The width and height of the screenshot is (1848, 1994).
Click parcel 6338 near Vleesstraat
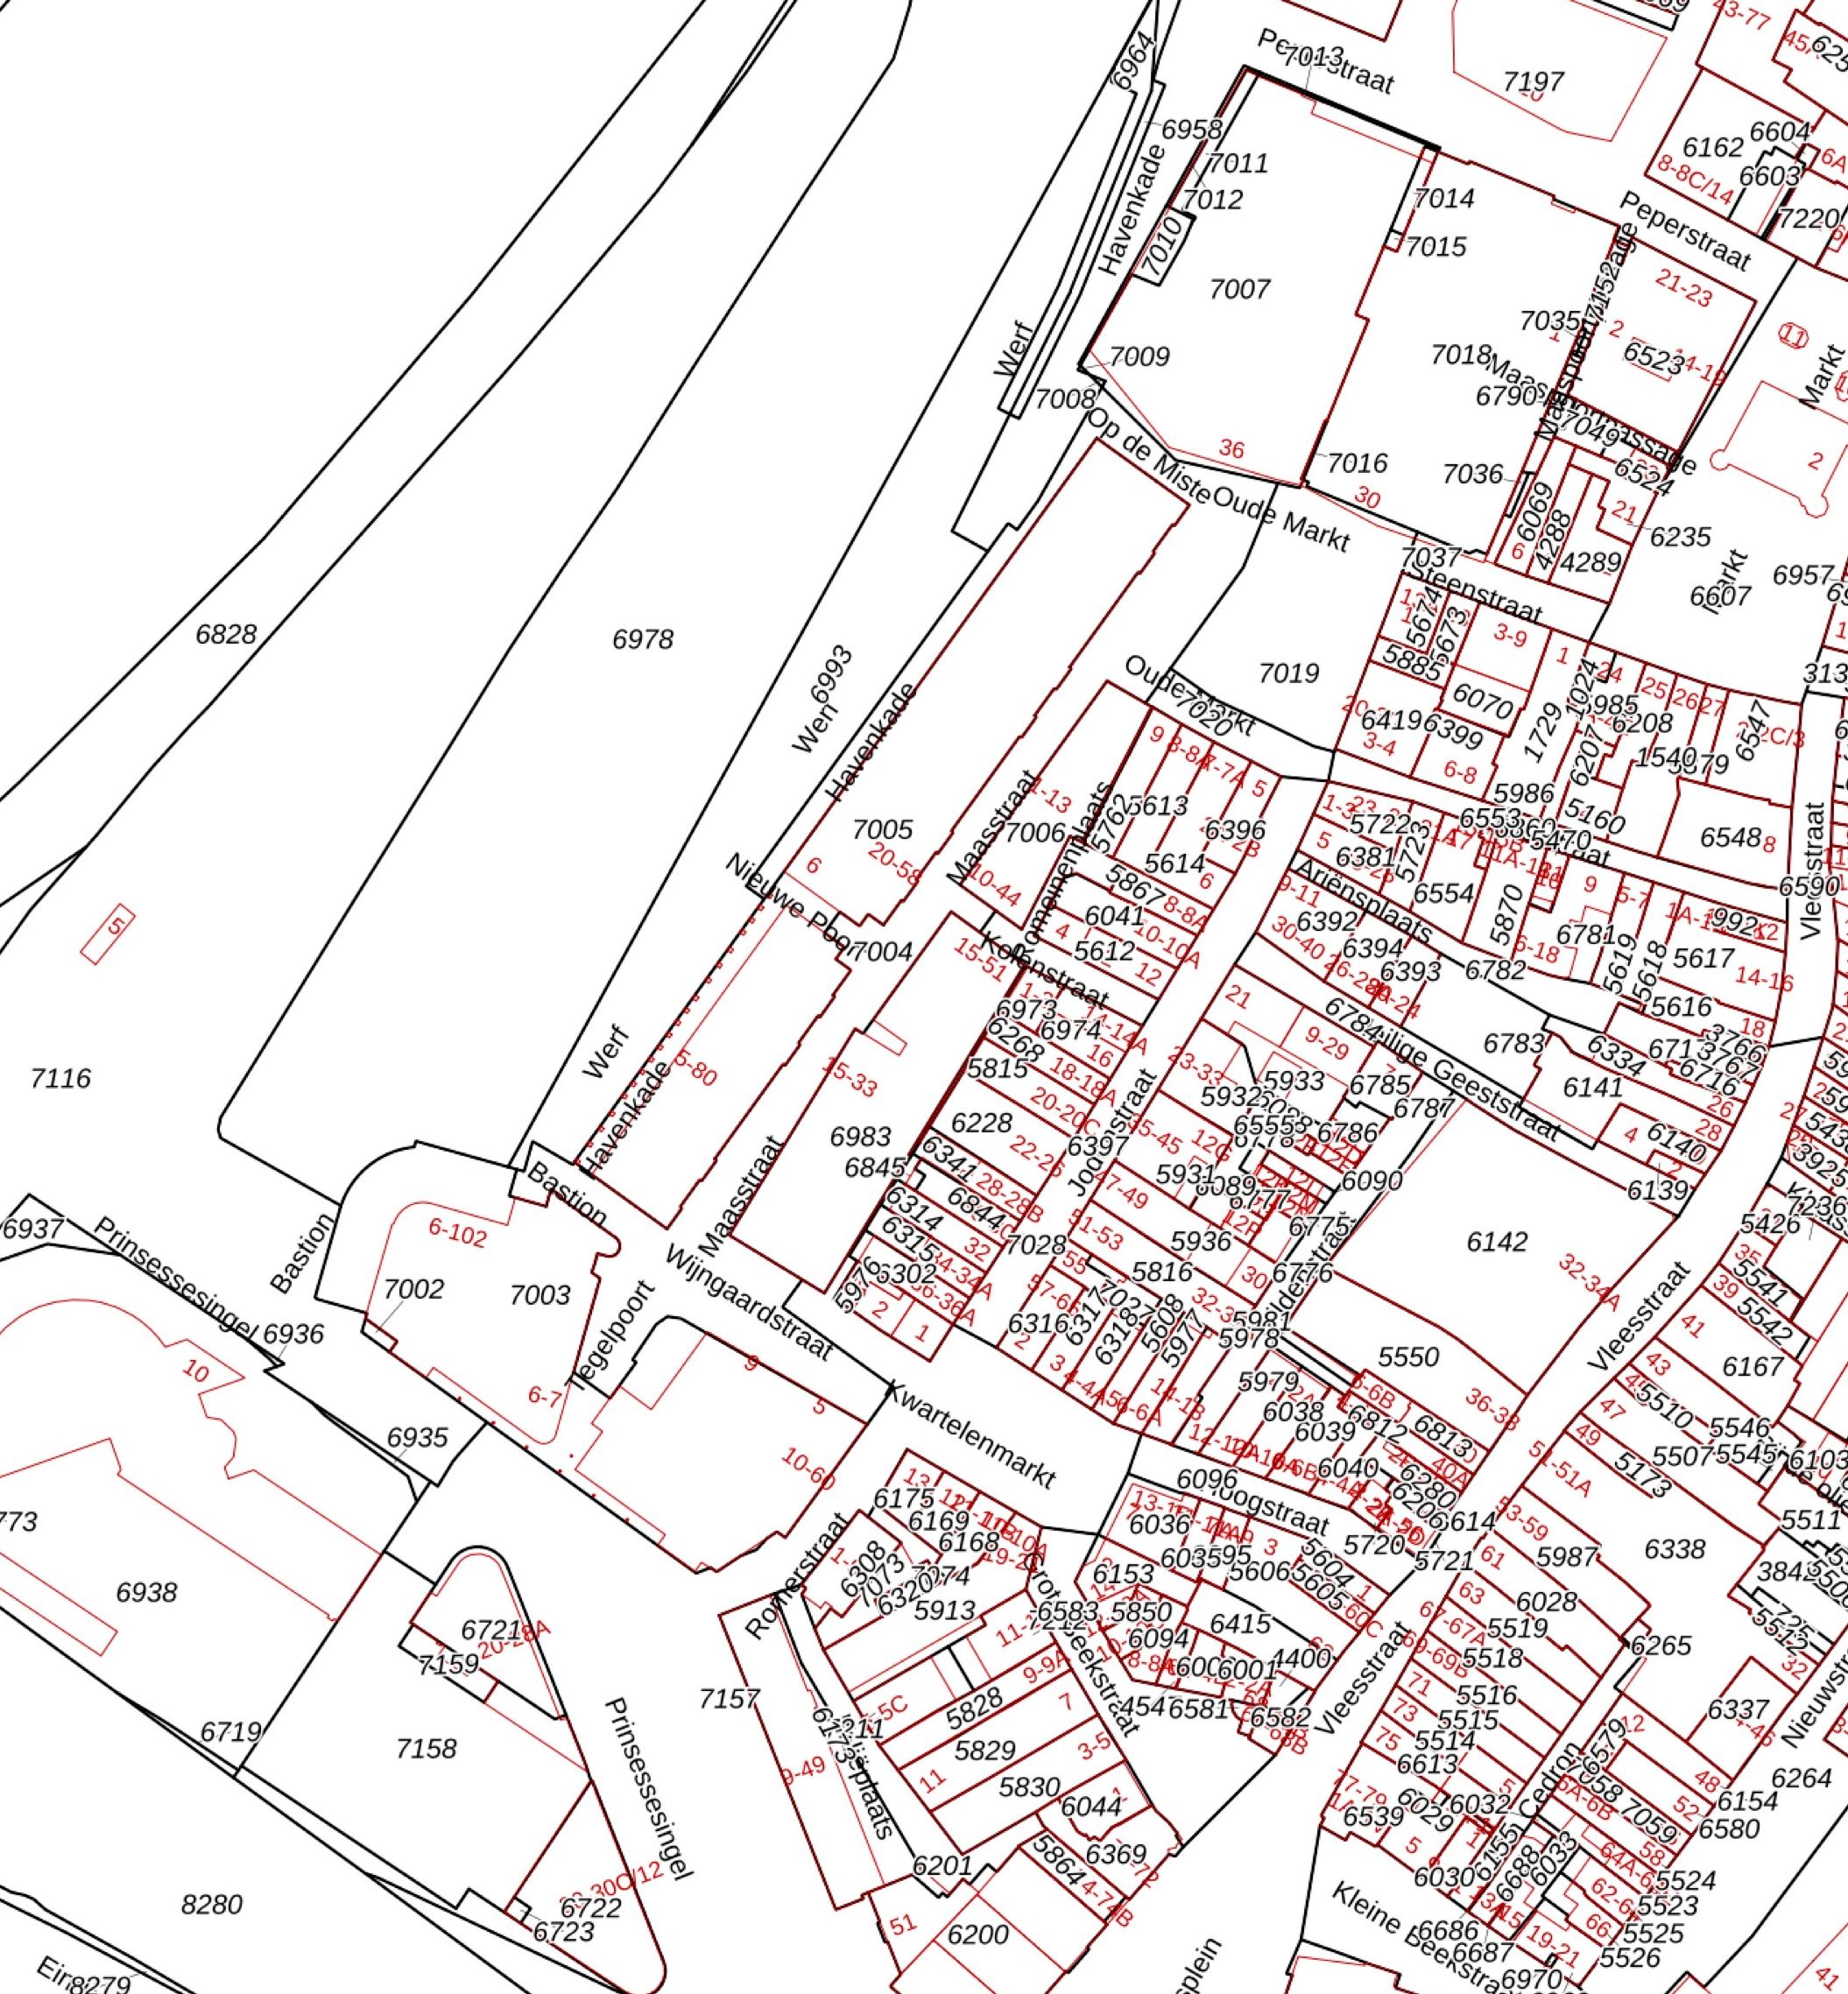click(x=1674, y=1549)
